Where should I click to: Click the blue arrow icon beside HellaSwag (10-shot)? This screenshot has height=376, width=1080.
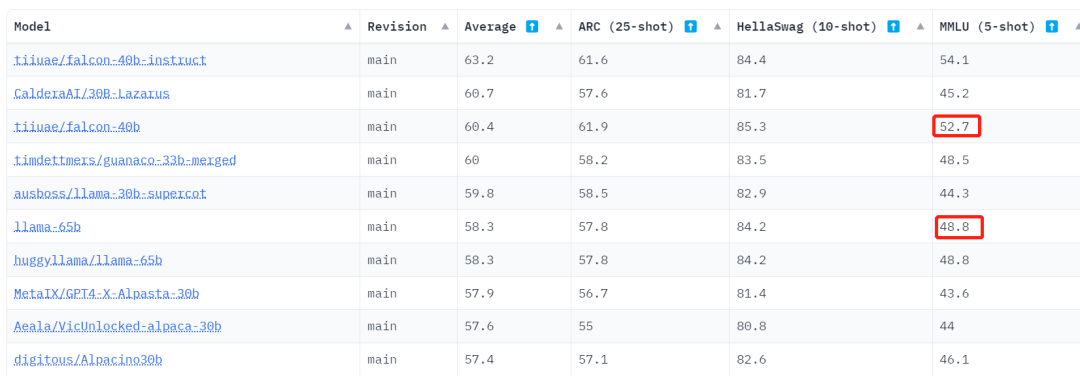coord(893,27)
